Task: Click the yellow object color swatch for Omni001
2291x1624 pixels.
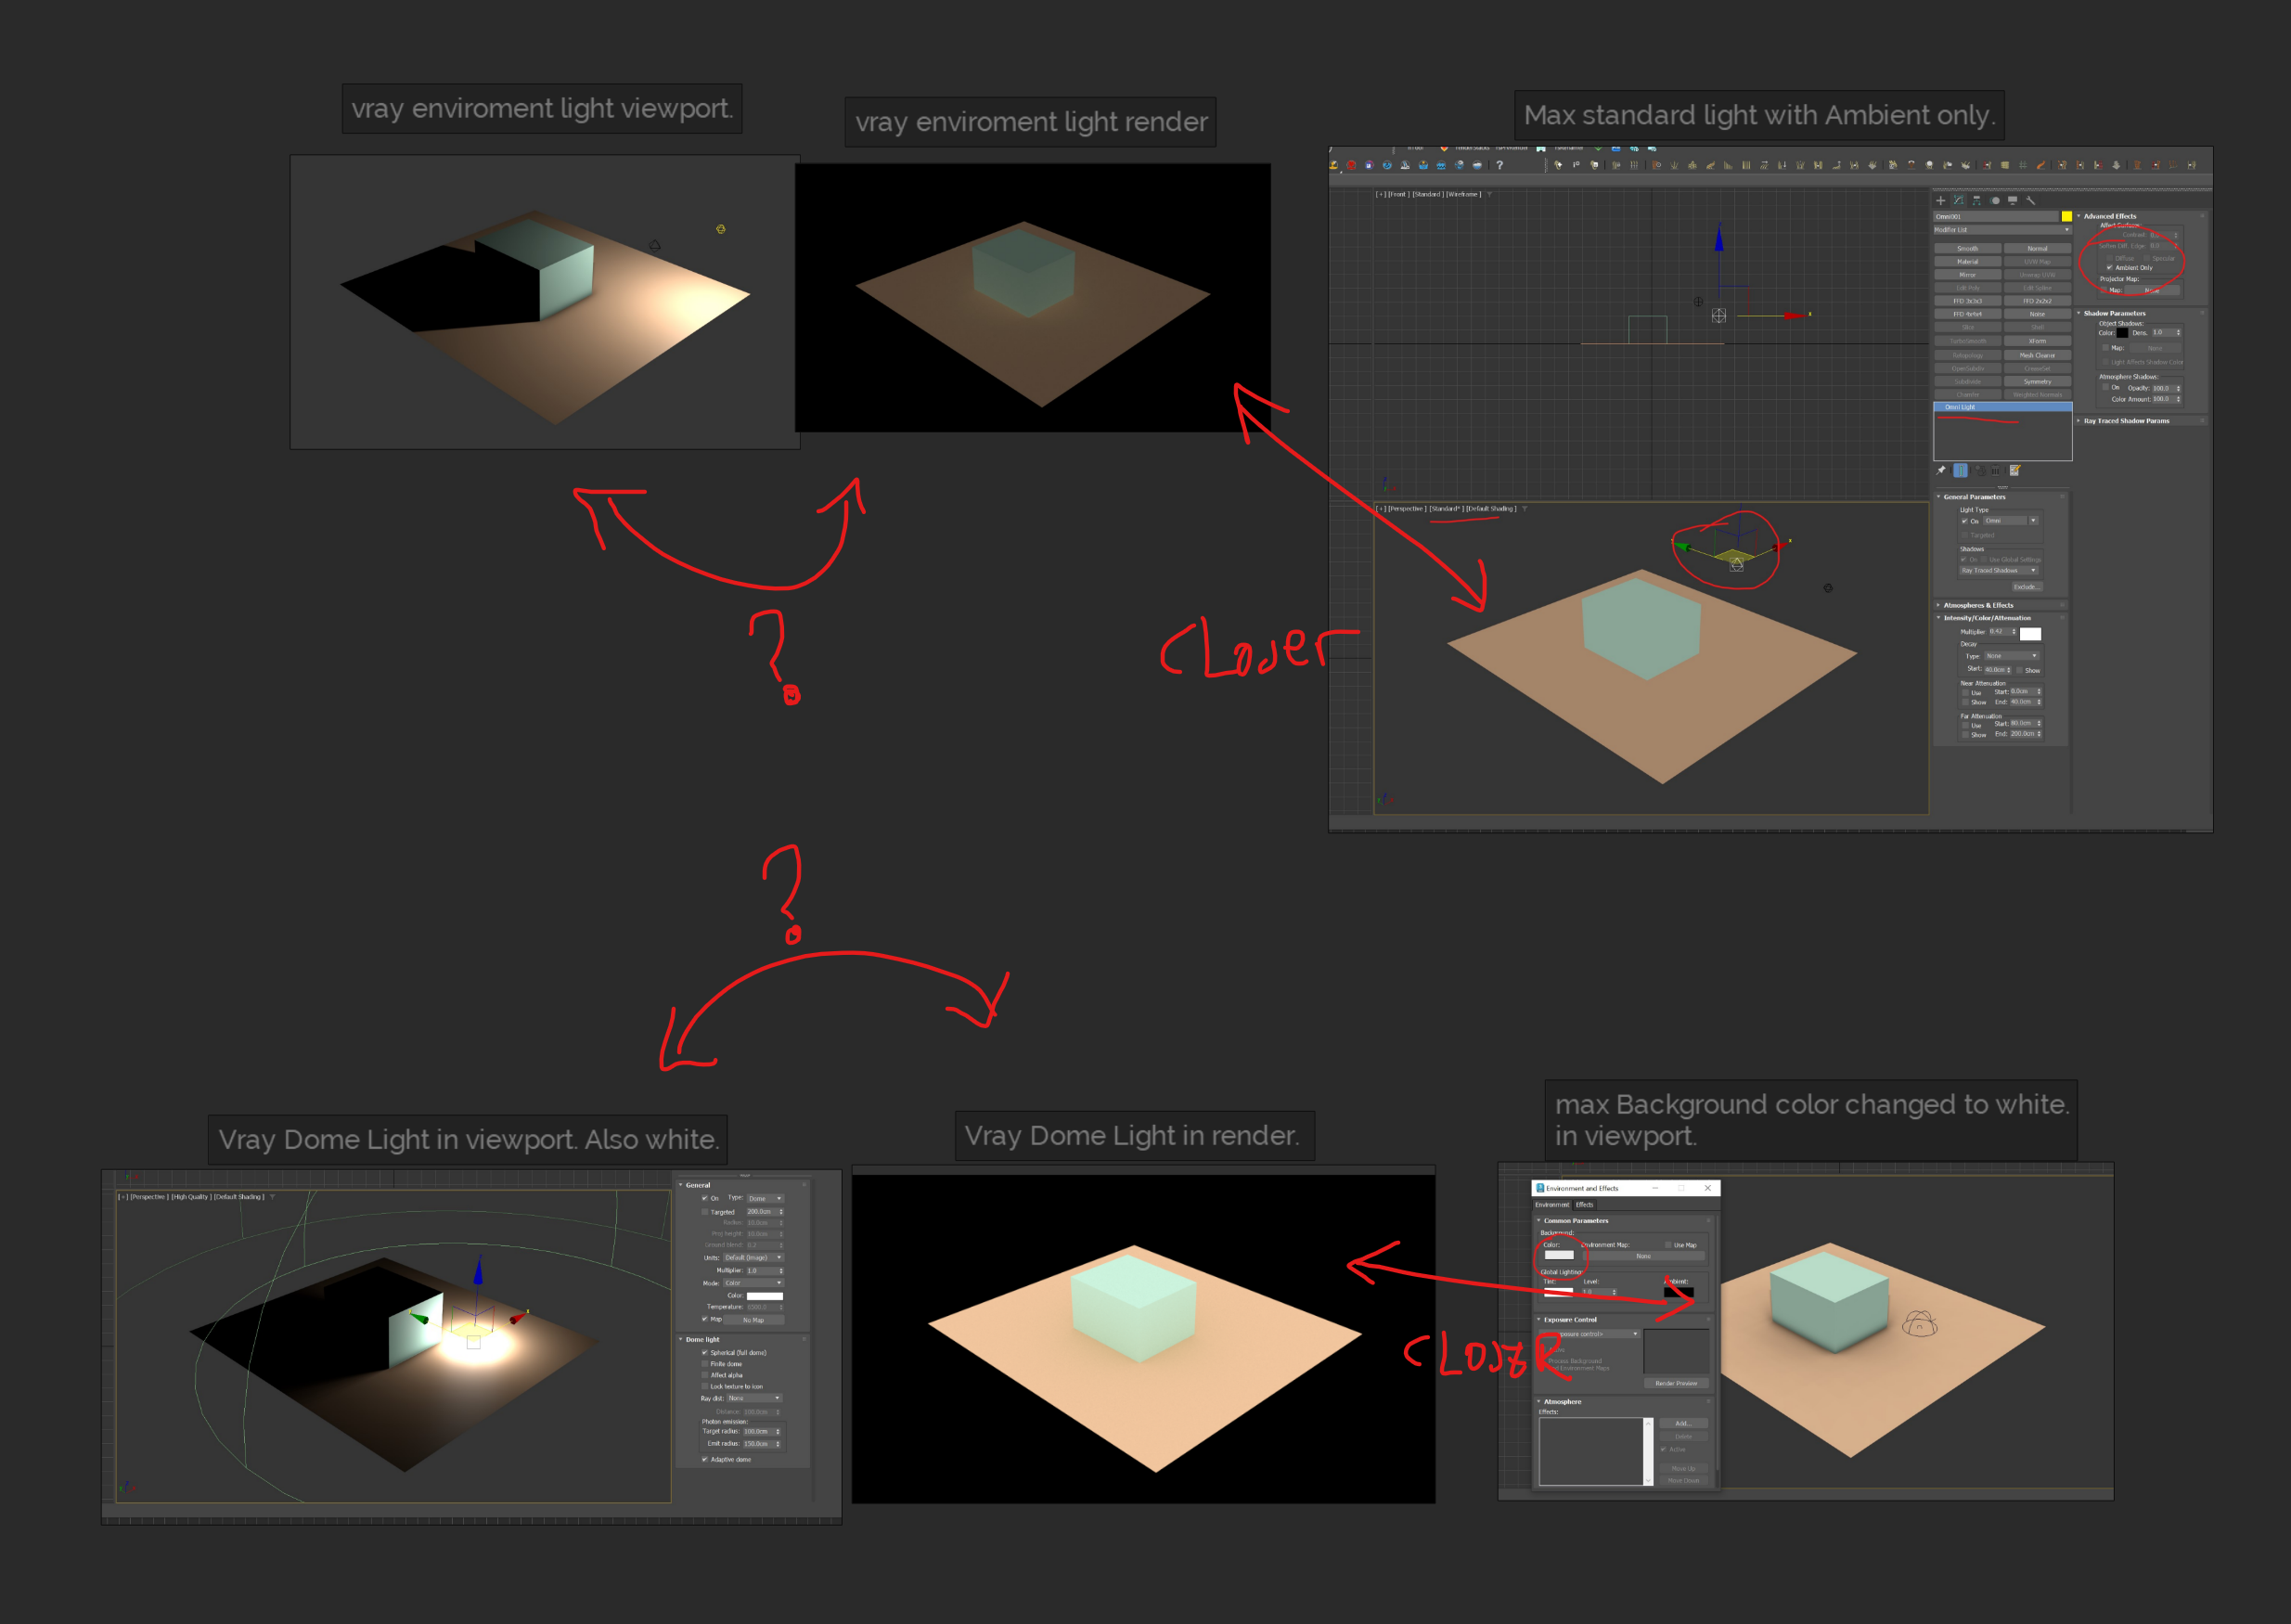Action: 2066,216
